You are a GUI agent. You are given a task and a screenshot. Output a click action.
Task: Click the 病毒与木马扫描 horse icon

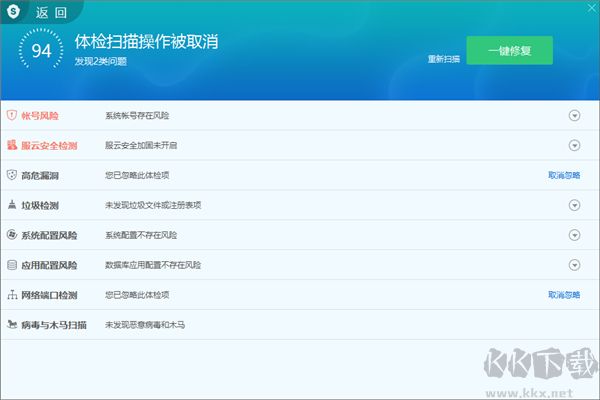(x=12, y=325)
